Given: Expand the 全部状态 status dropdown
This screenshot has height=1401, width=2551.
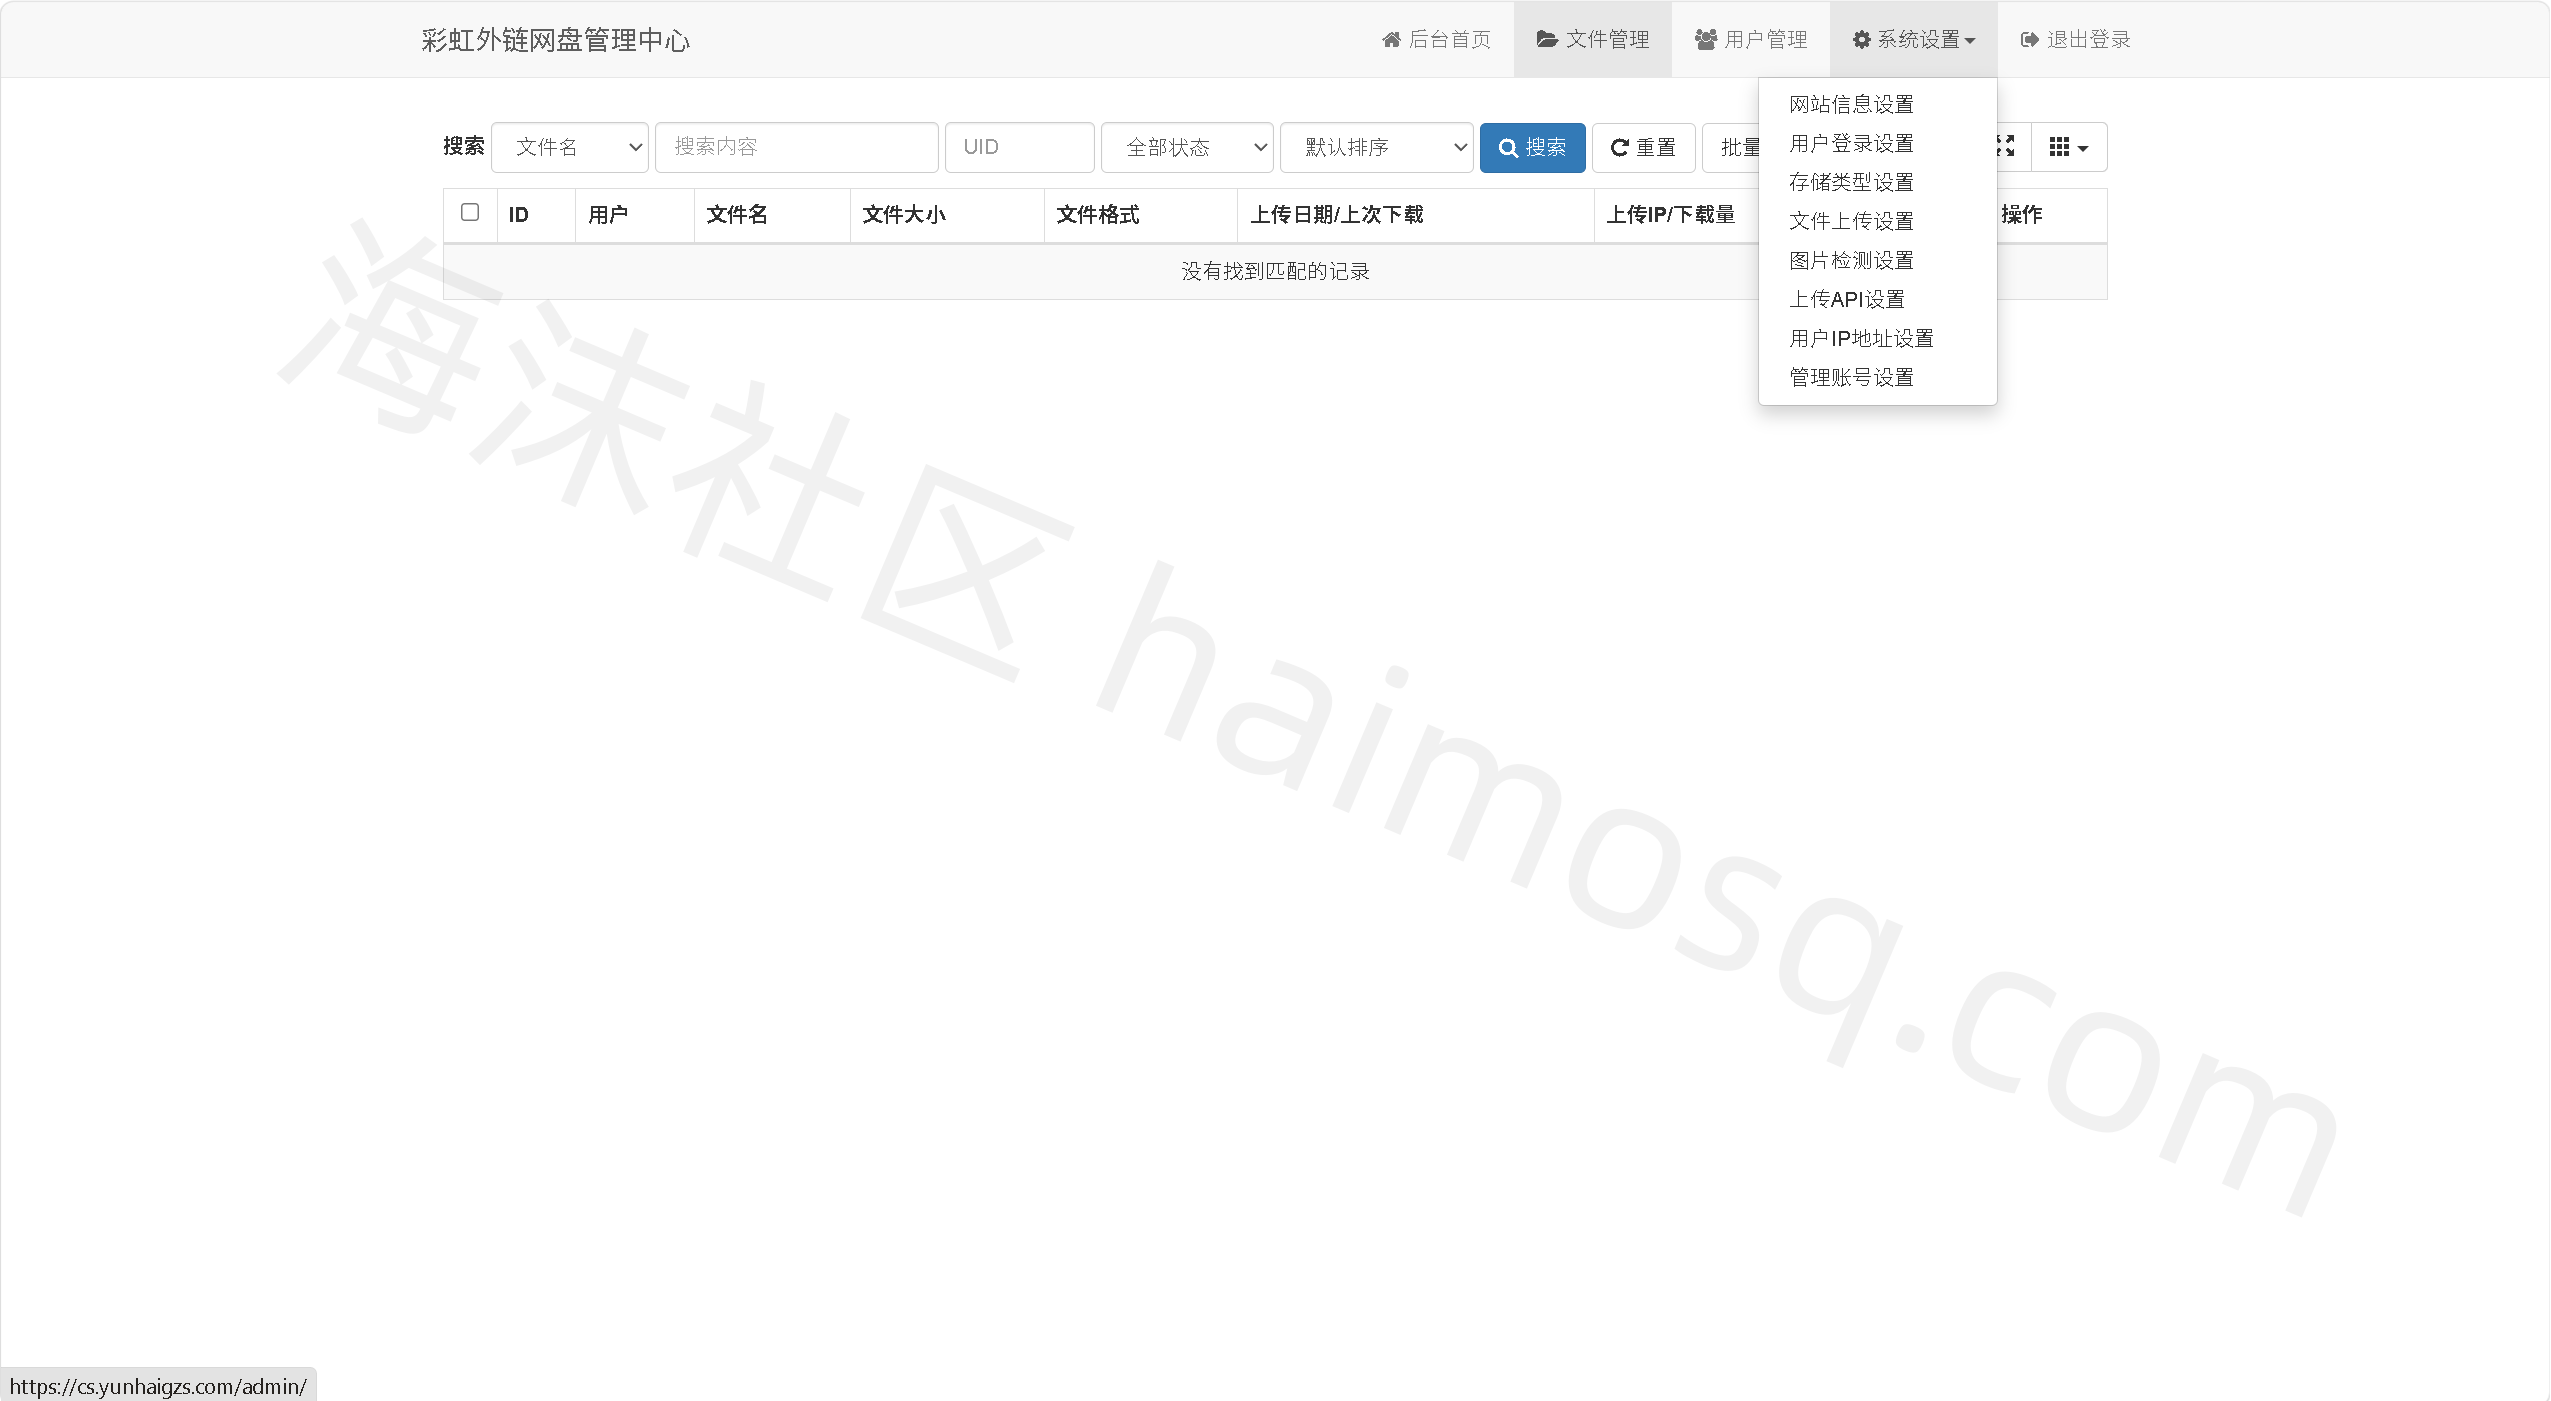Looking at the screenshot, I should pos(1187,147).
